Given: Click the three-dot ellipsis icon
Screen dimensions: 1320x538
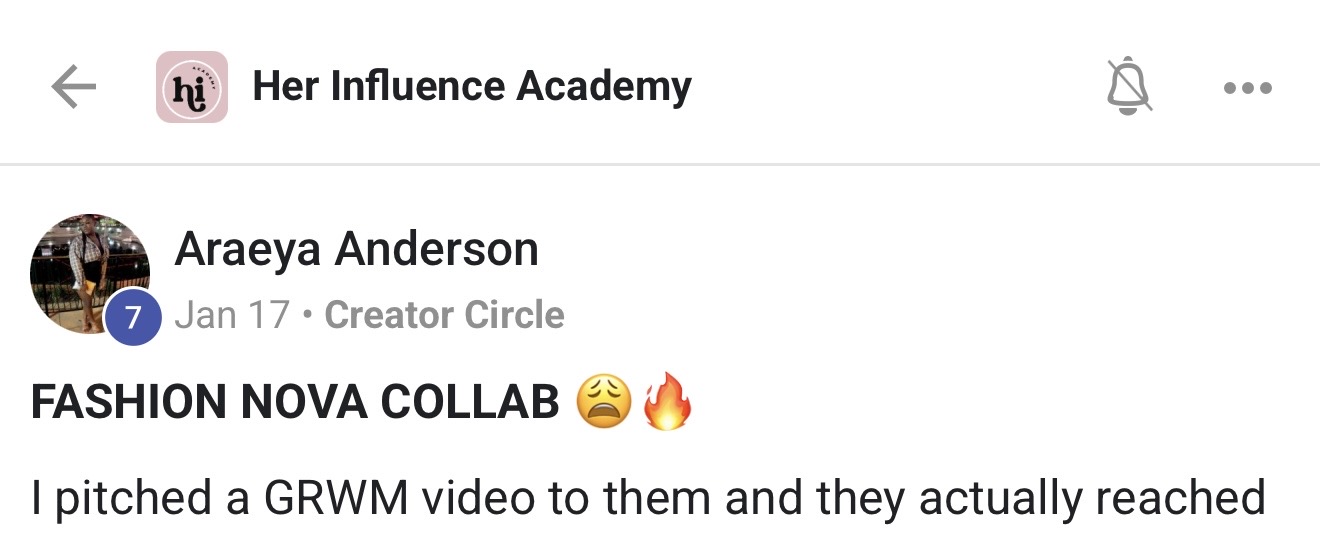Looking at the screenshot, I should (1247, 88).
